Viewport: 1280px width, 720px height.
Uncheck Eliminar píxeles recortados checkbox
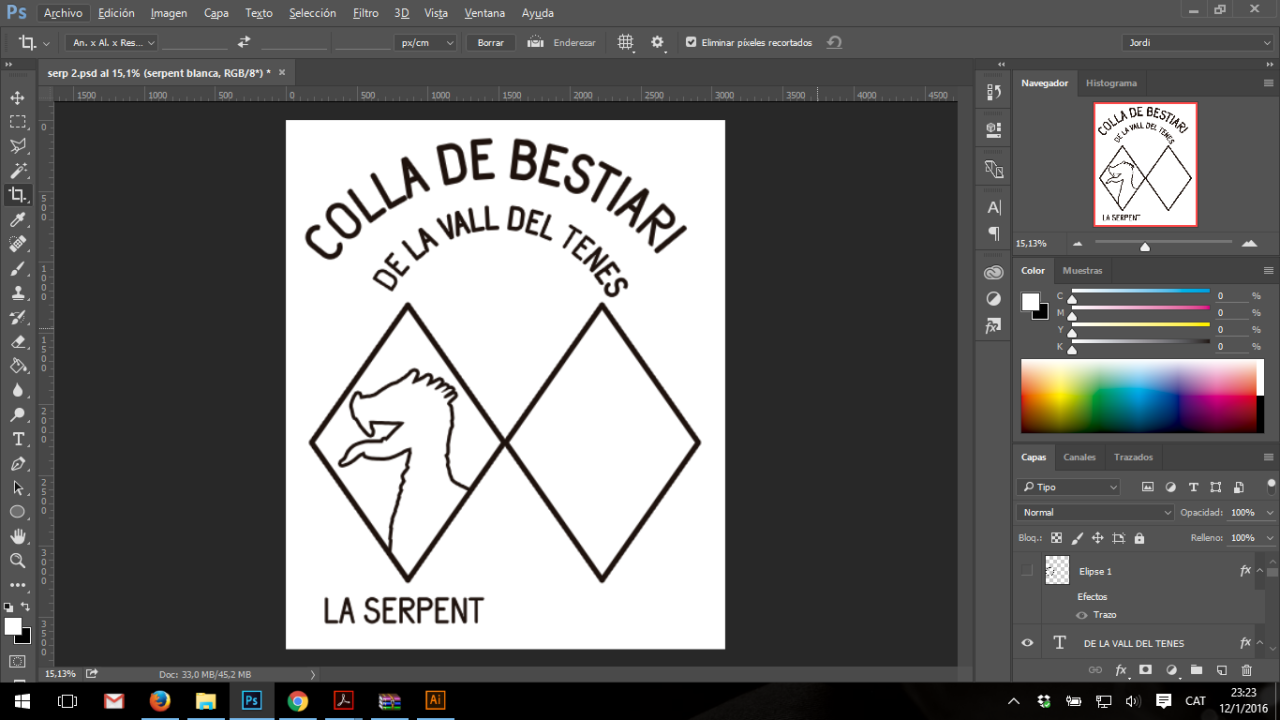tap(691, 43)
